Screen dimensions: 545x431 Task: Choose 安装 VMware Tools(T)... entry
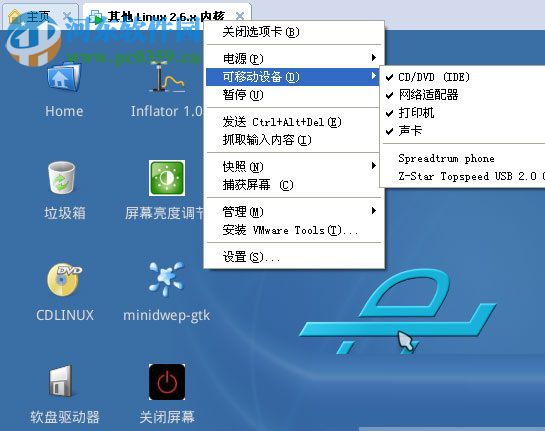[294, 230]
